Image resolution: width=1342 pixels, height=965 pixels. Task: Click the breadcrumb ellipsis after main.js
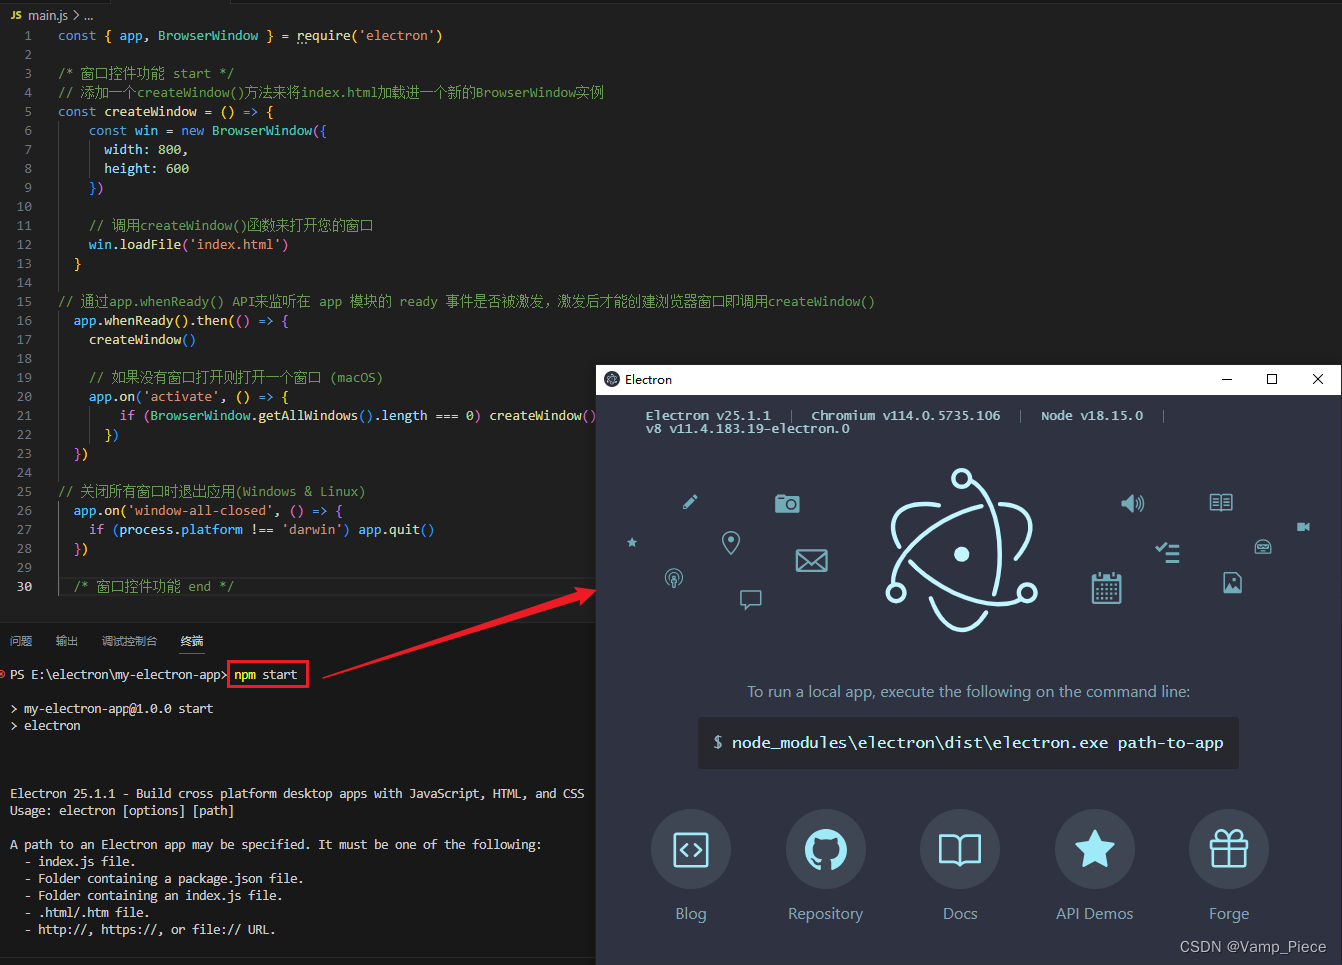pyautogui.click(x=89, y=16)
